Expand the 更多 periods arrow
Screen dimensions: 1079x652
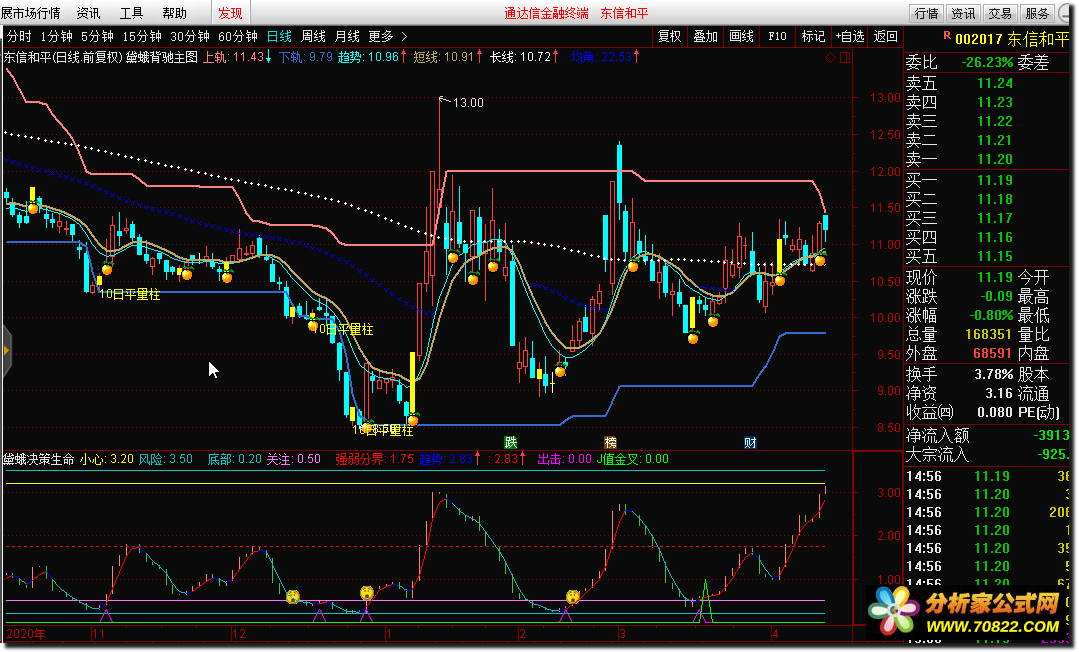(x=404, y=36)
